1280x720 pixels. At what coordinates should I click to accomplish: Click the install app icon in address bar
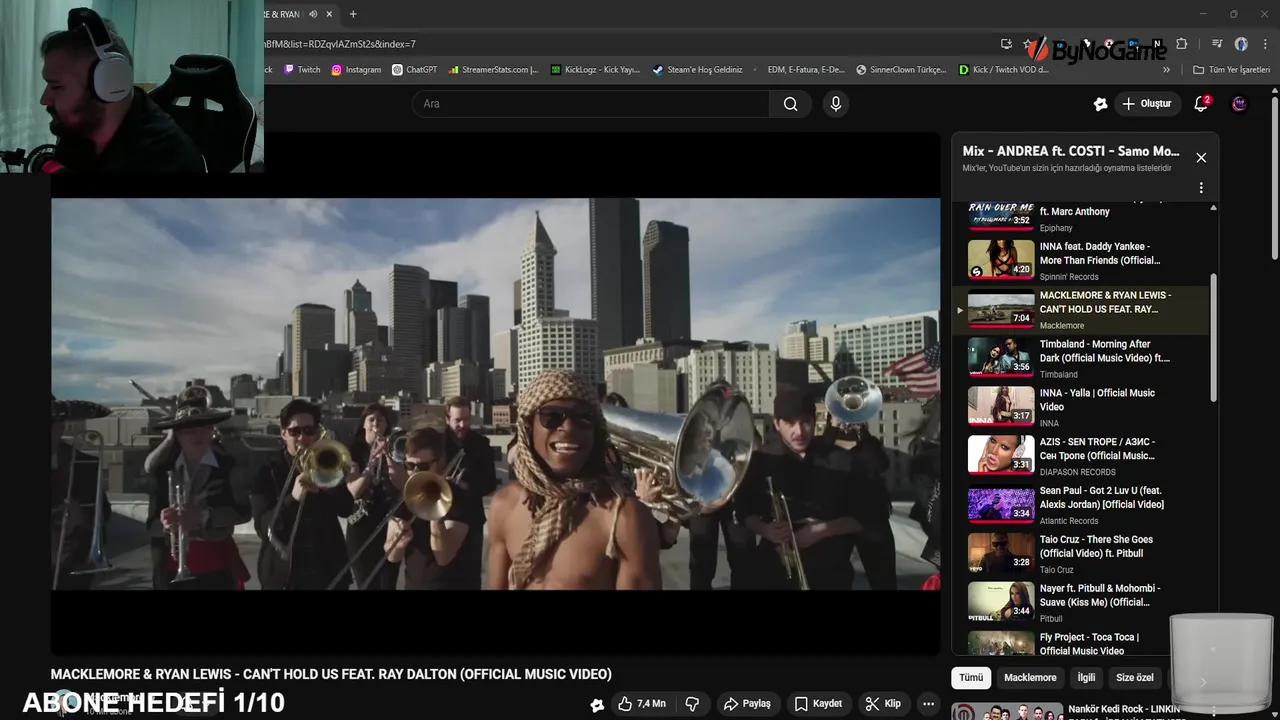[x=1006, y=44]
